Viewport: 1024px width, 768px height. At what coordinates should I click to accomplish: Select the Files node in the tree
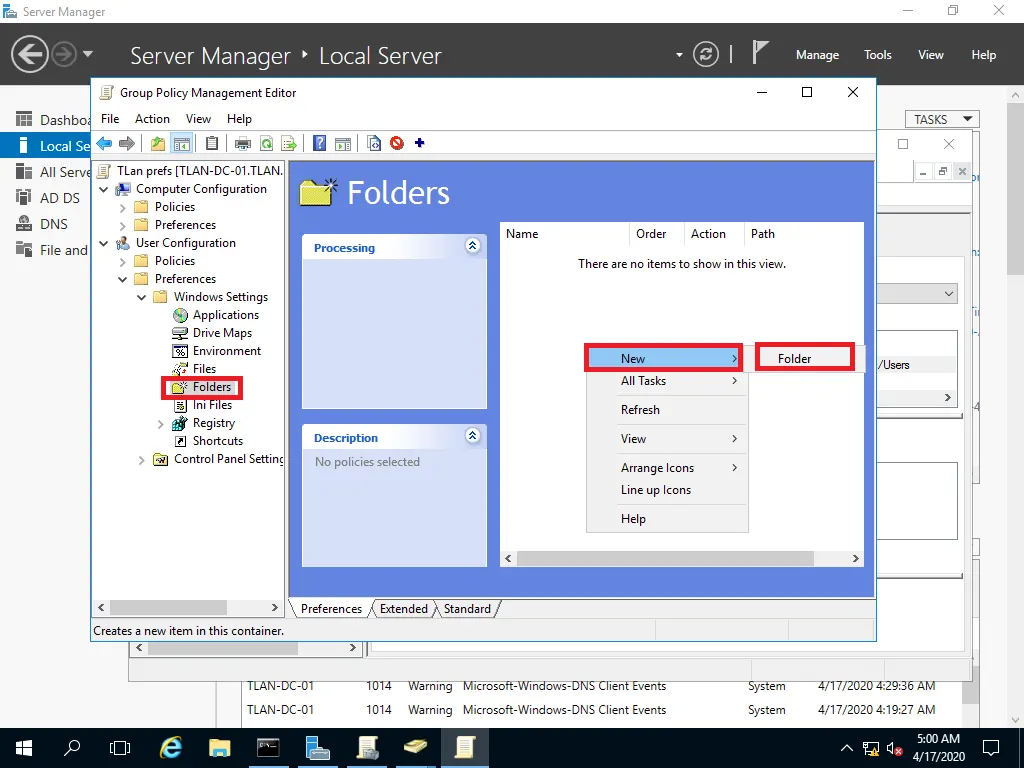pyautogui.click(x=204, y=369)
